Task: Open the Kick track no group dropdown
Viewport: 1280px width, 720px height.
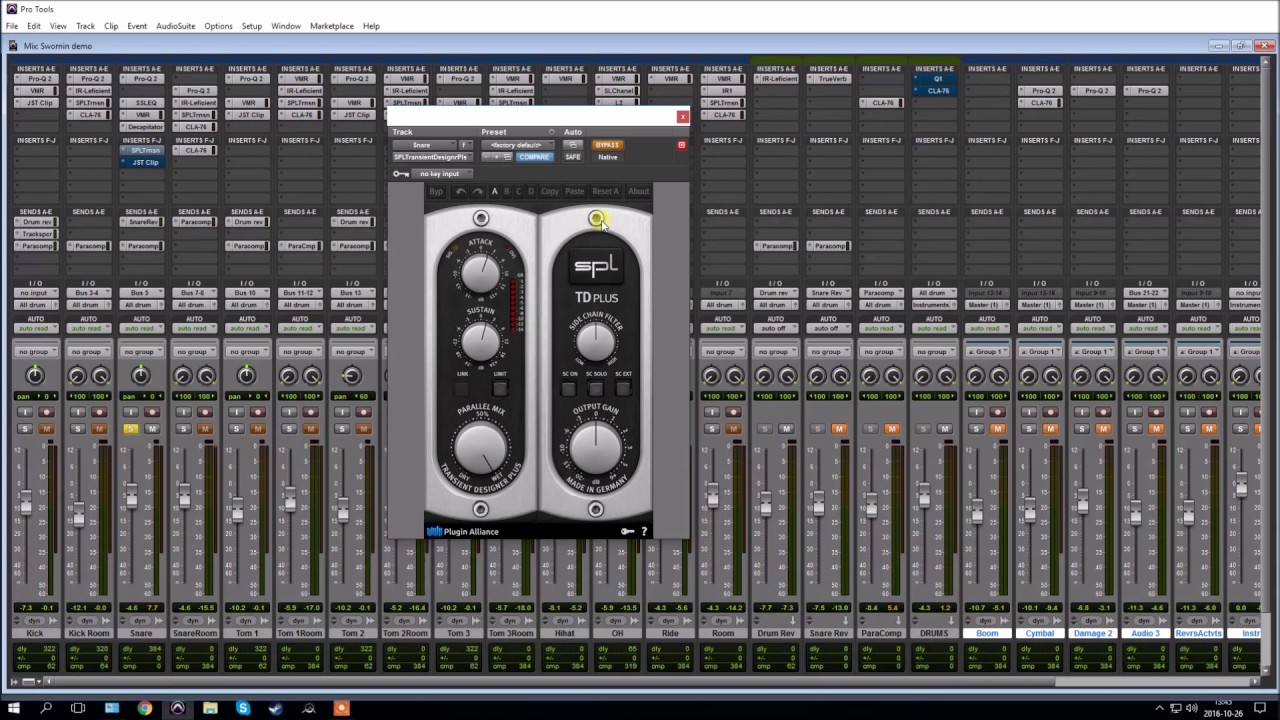Action: tap(34, 352)
